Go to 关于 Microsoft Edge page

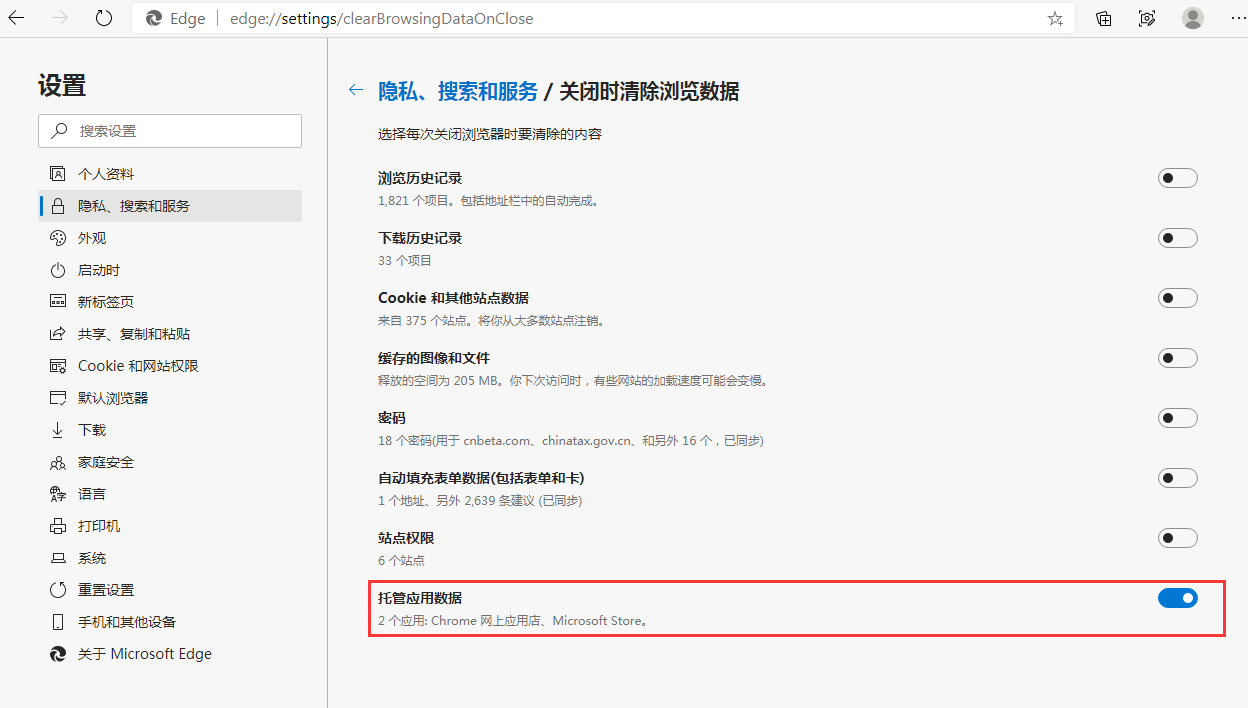(x=144, y=654)
